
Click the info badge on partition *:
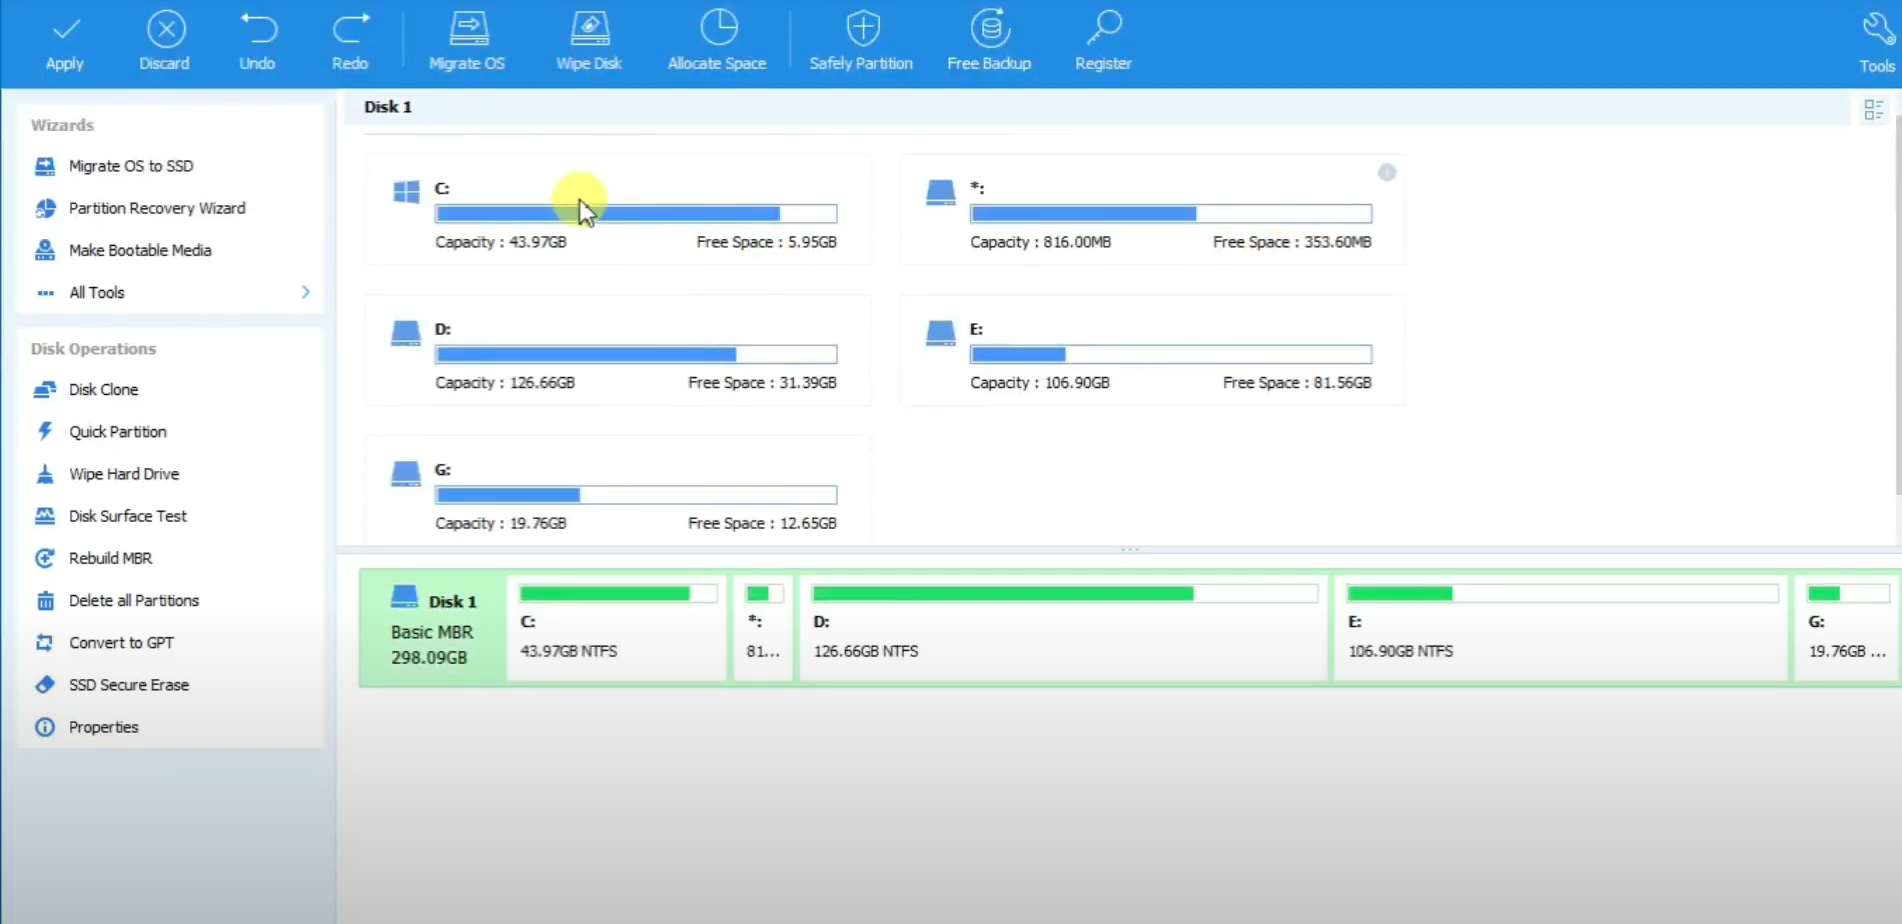click(1387, 172)
